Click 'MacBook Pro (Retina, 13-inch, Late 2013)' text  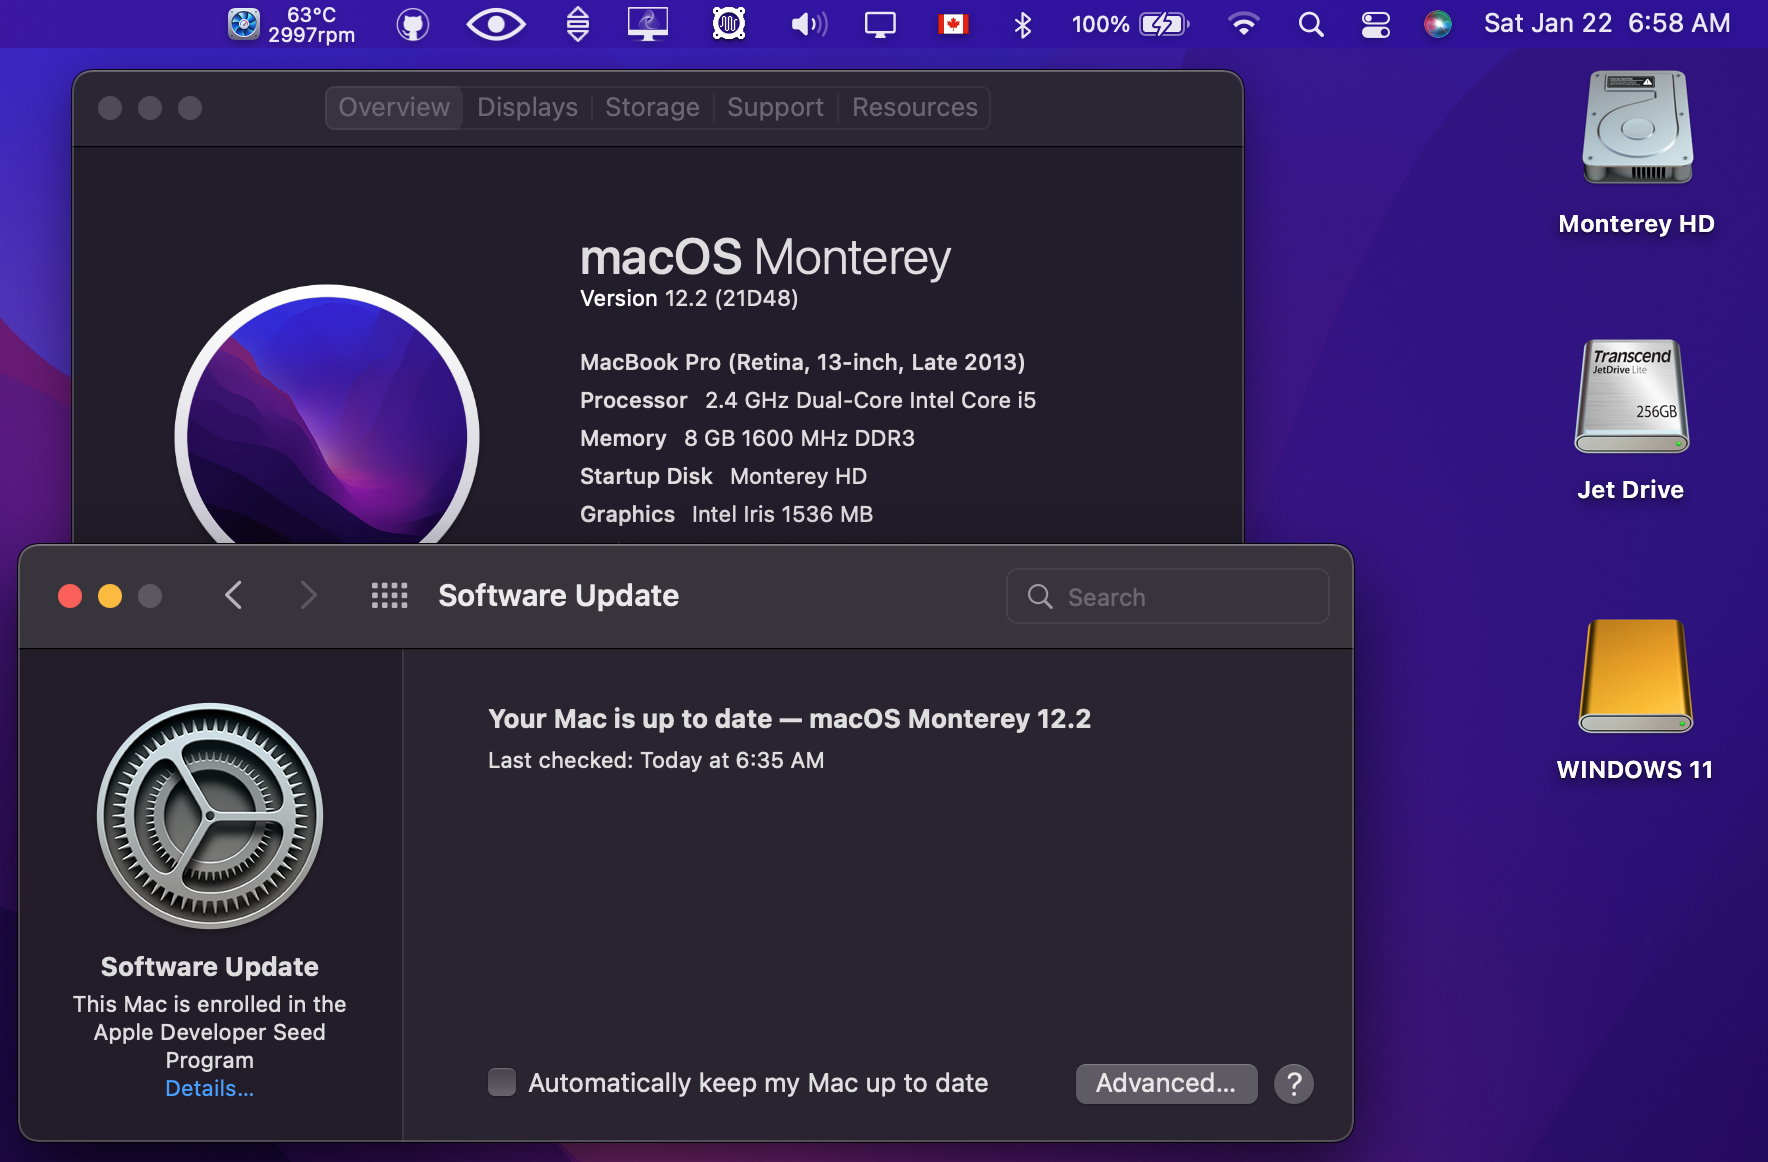tap(803, 363)
